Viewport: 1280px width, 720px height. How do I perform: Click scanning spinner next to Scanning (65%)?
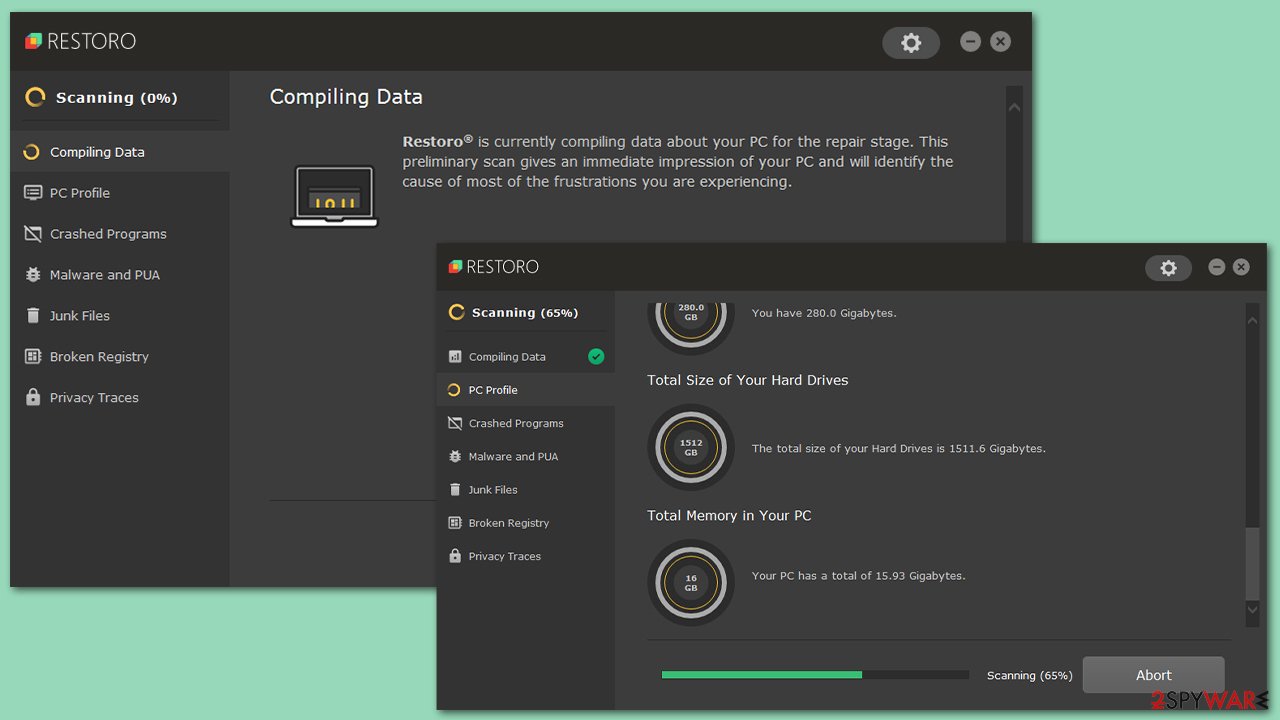[x=456, y=312]
